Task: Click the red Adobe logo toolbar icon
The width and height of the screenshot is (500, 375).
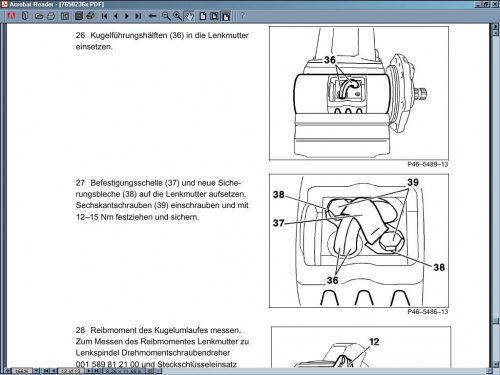Action: click(x=11, y=16)
